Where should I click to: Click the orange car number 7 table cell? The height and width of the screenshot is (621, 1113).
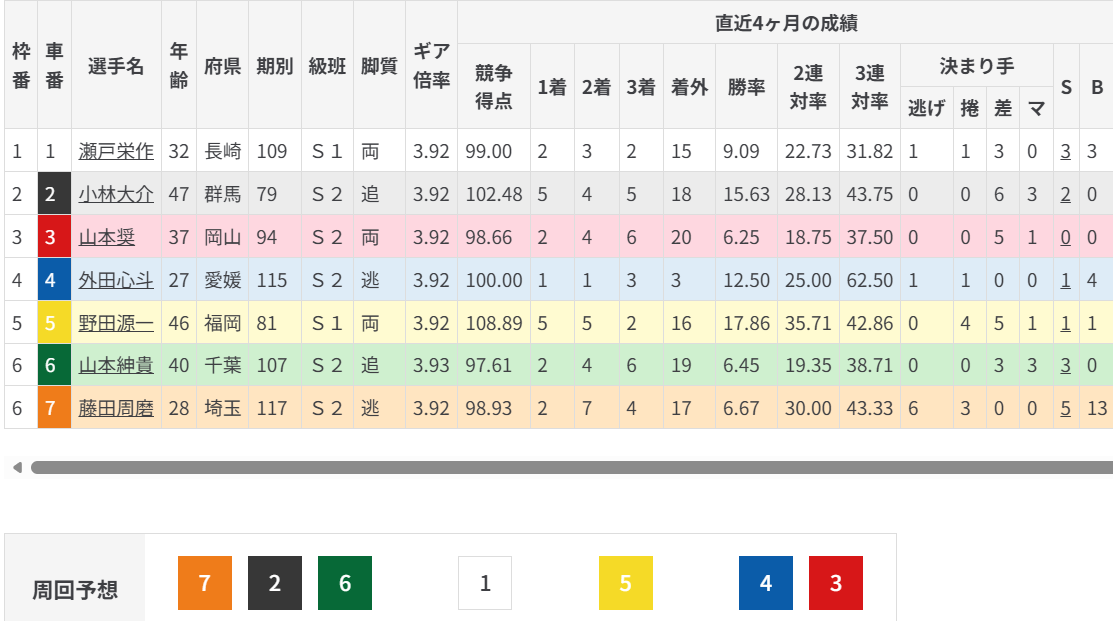[x=55, y=408]
